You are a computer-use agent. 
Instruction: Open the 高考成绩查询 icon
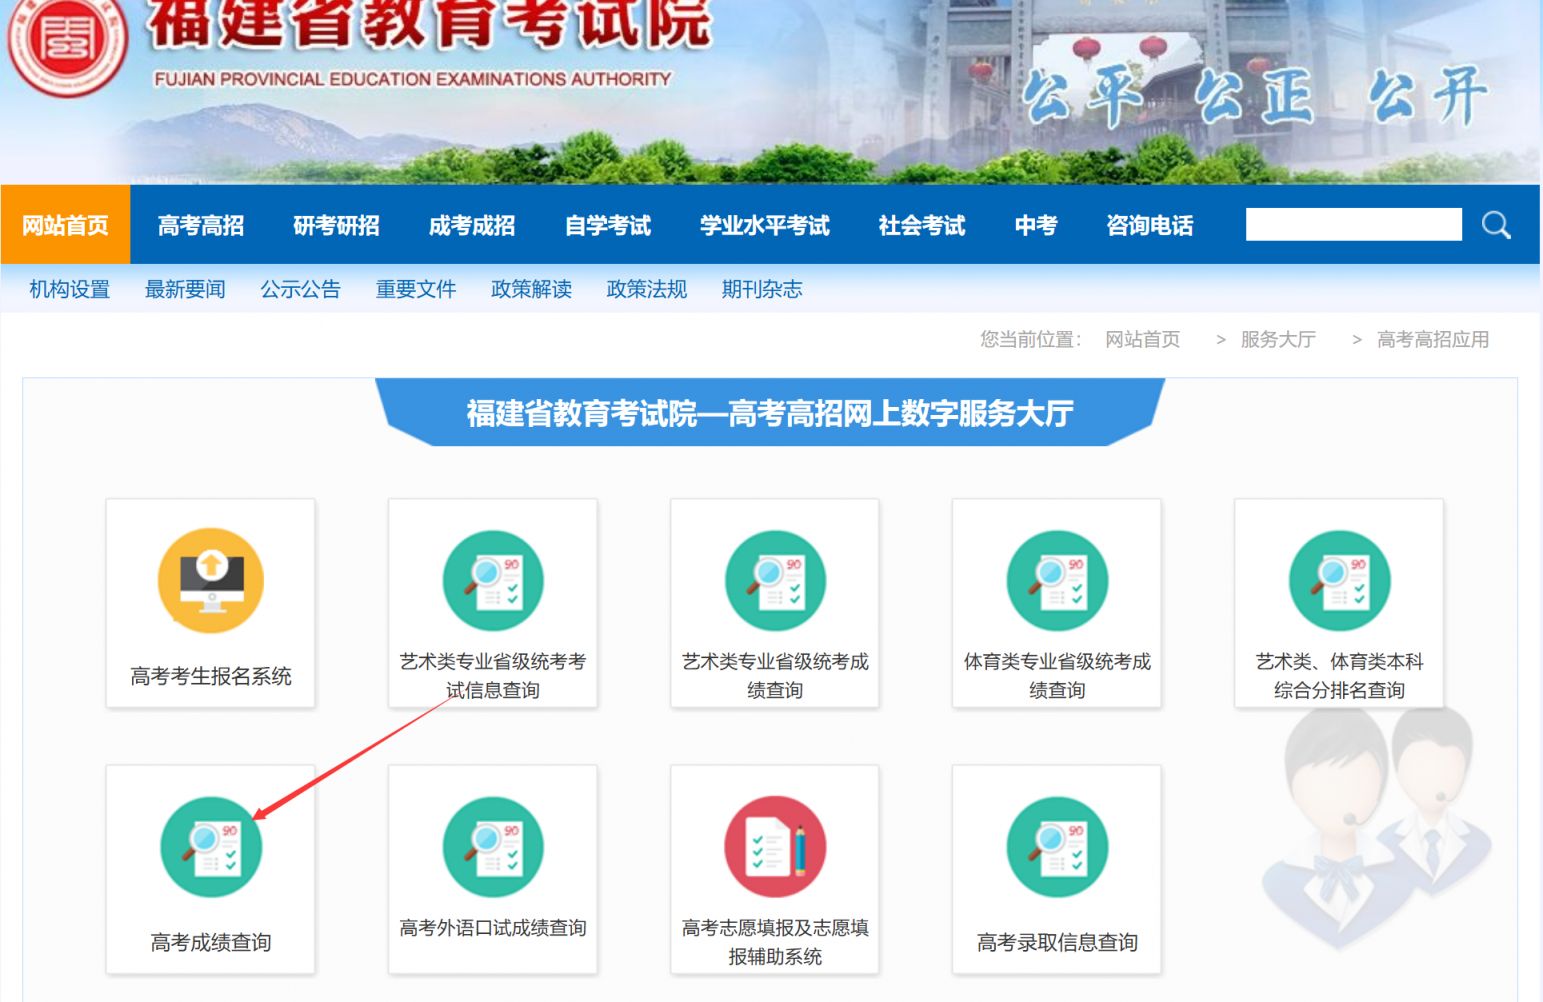click(x=211, y=847)
